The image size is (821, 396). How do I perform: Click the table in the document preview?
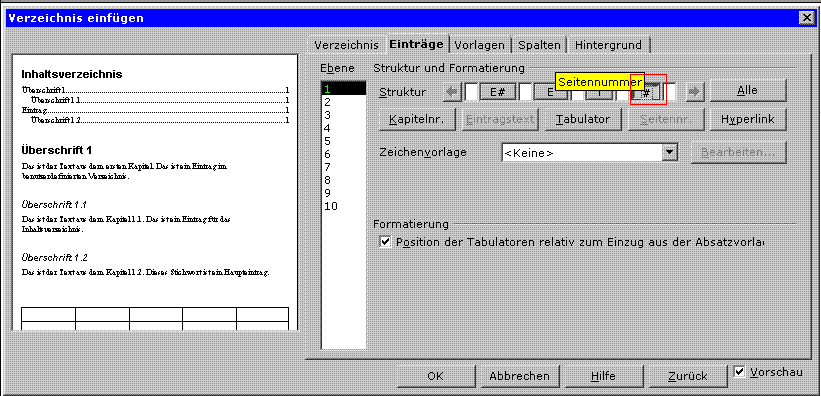pyautogui.click(x=155, y=319)
